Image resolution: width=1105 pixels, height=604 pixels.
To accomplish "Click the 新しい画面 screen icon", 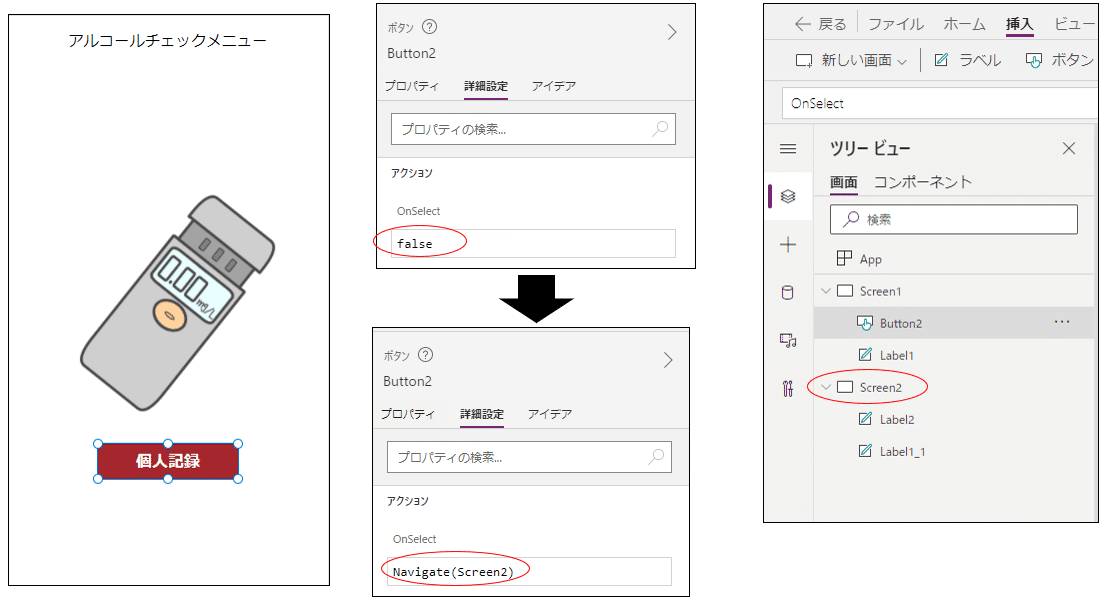I will click(x=803, y=61).
